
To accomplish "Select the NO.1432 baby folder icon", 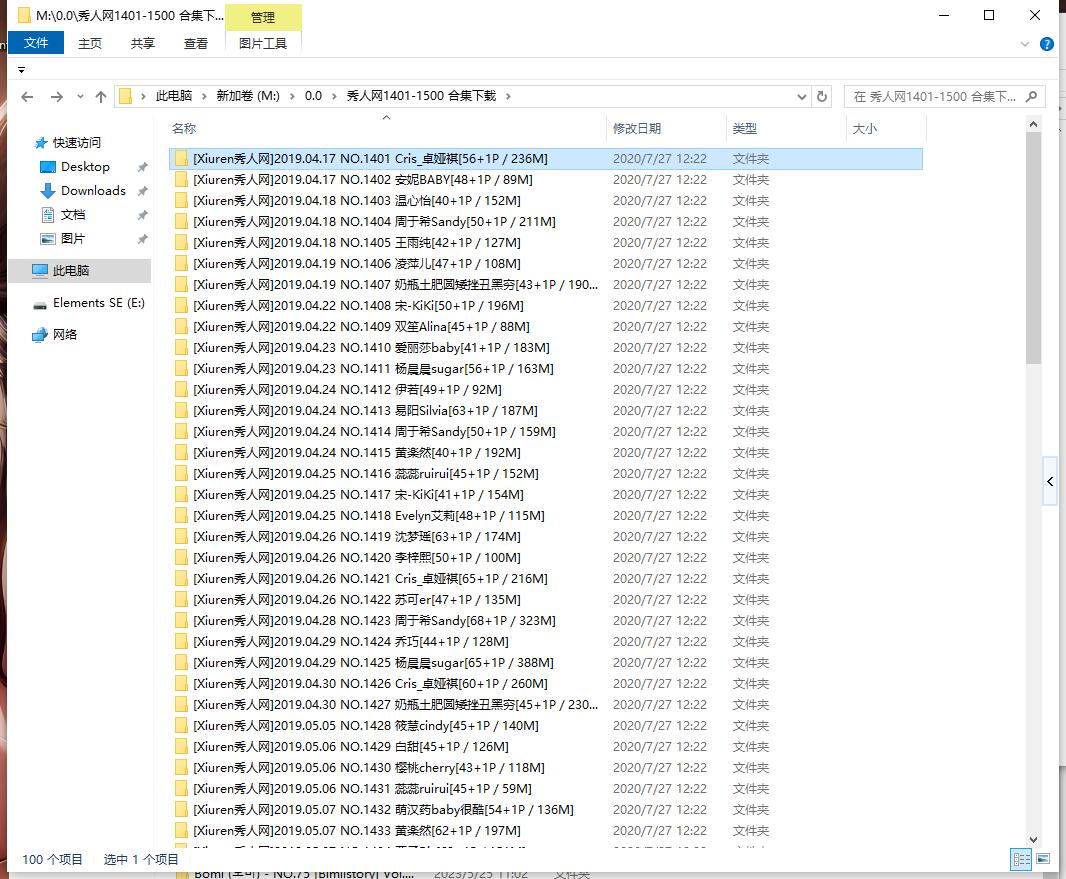I will pyautogui.click(x=181, y=810).
